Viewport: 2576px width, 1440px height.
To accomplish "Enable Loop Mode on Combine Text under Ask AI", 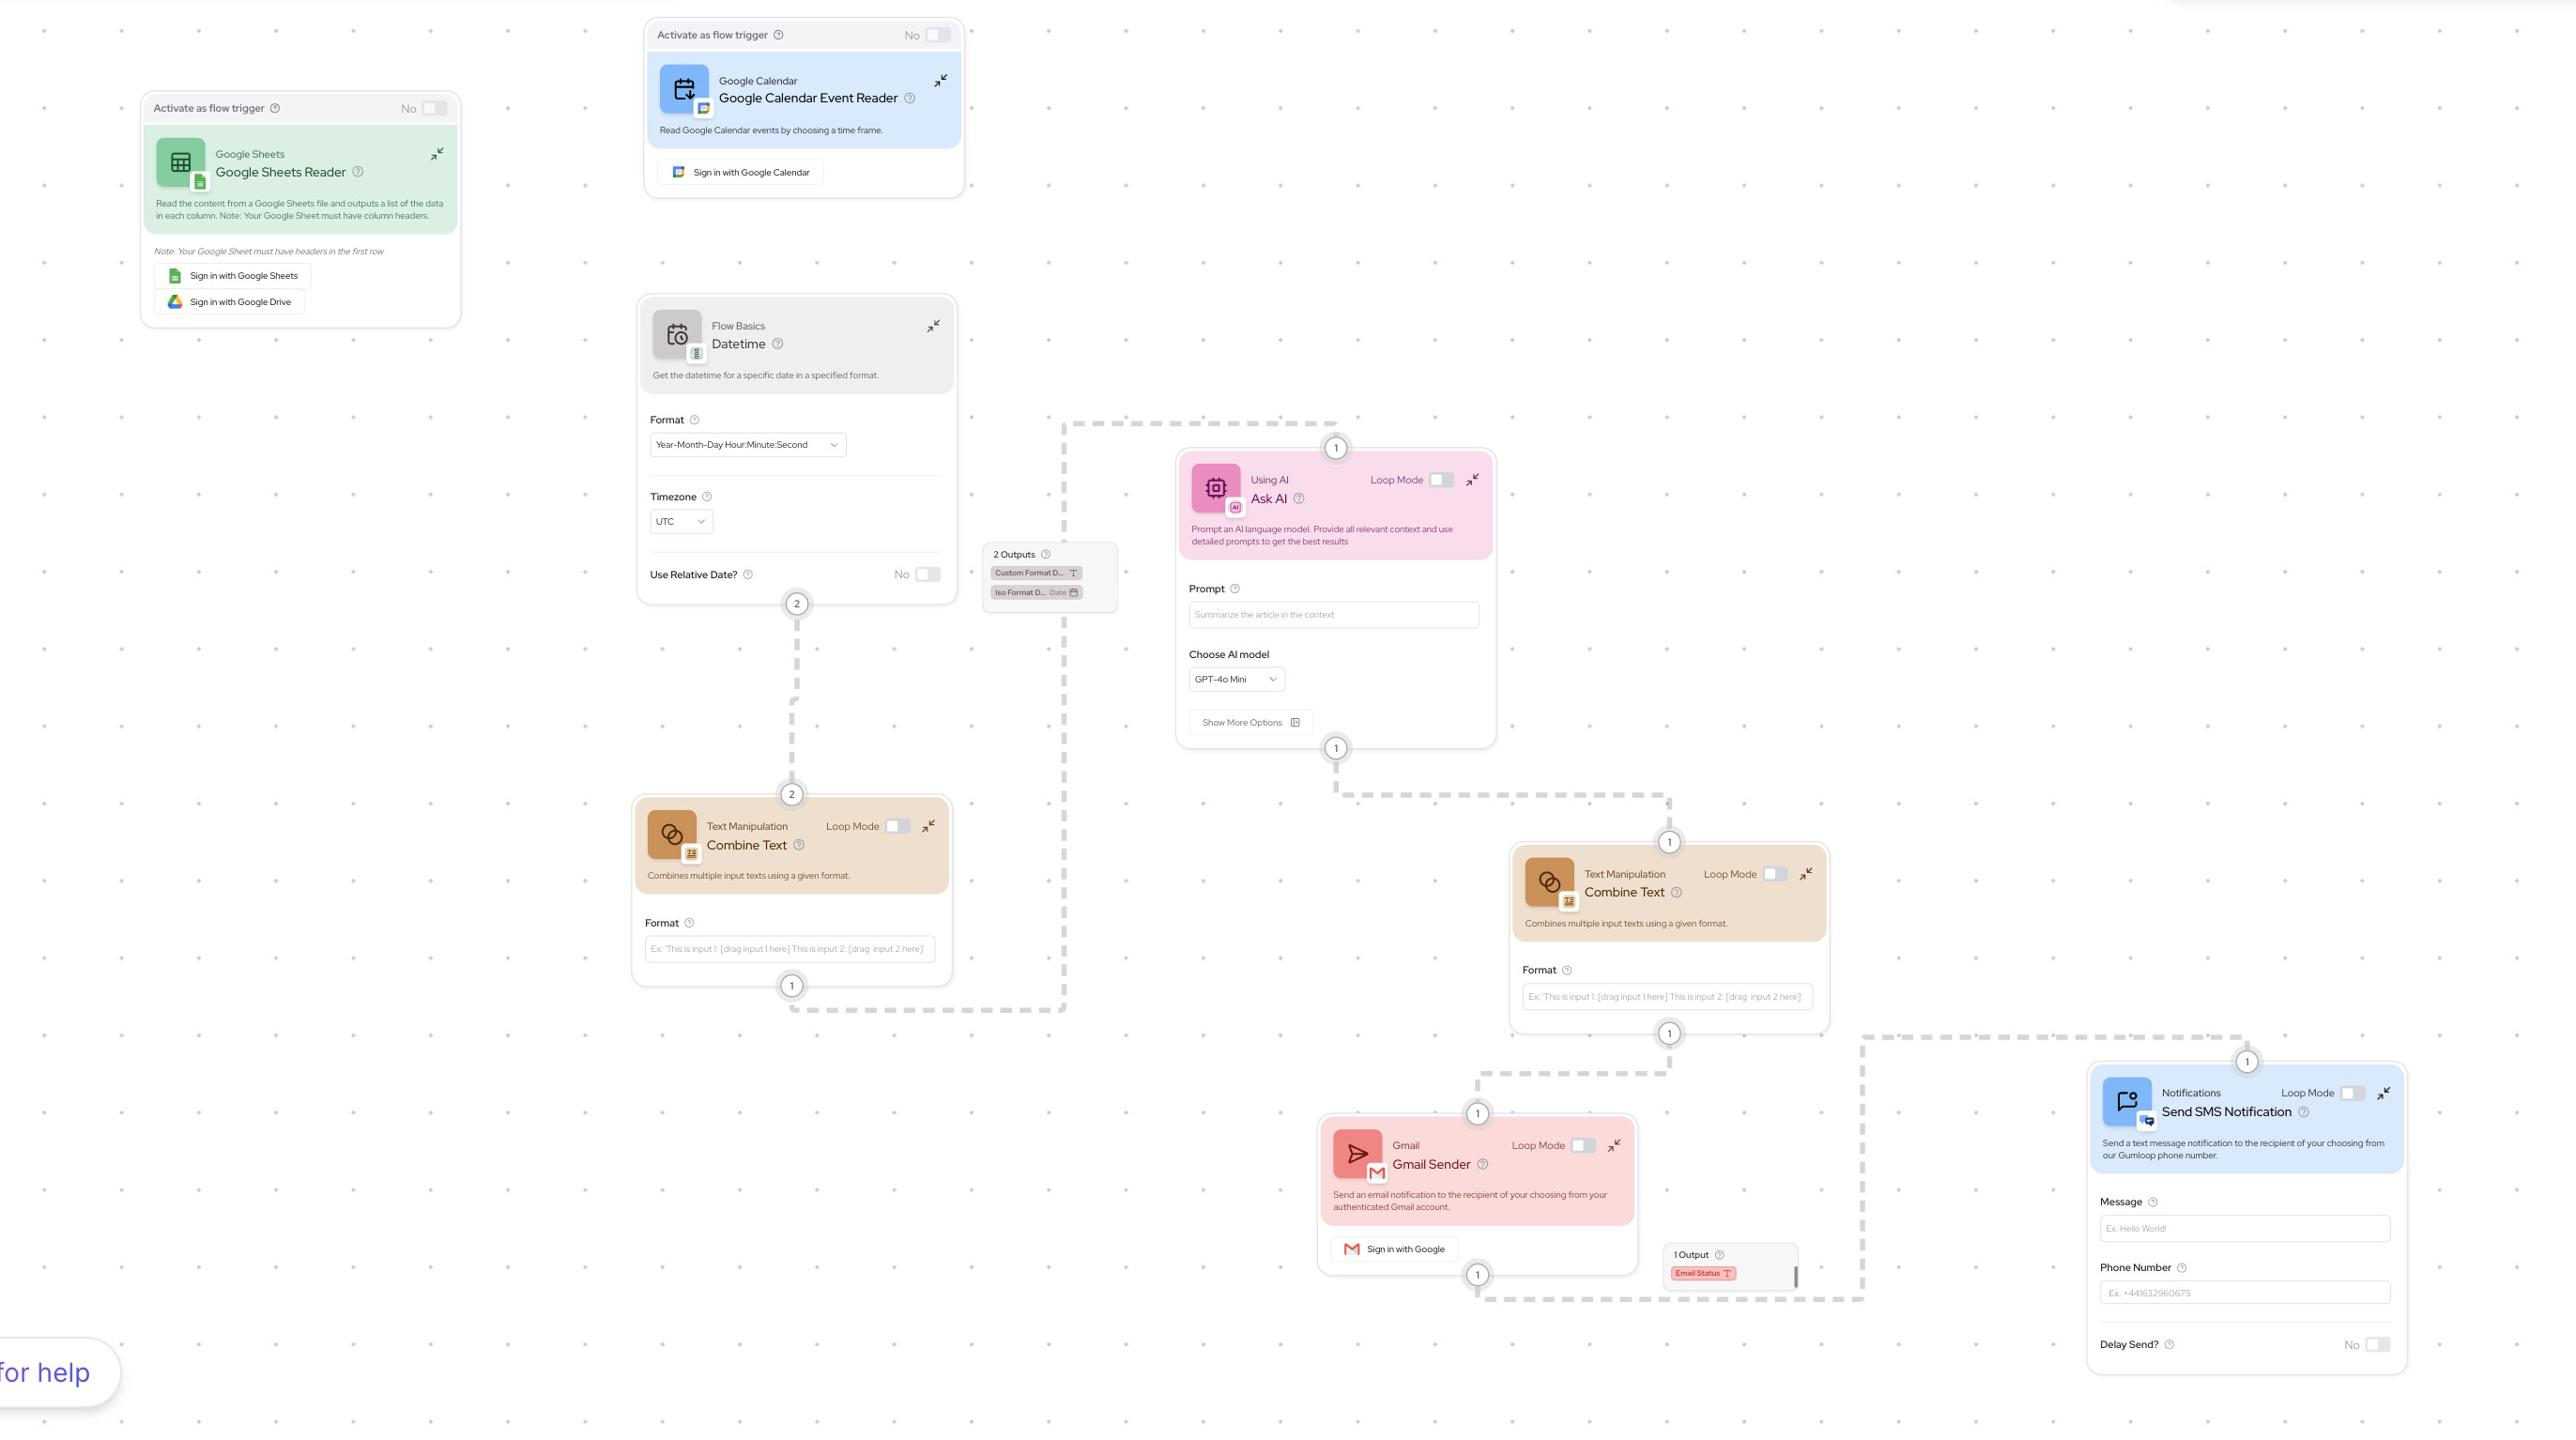I will (x=1775, y=874).
